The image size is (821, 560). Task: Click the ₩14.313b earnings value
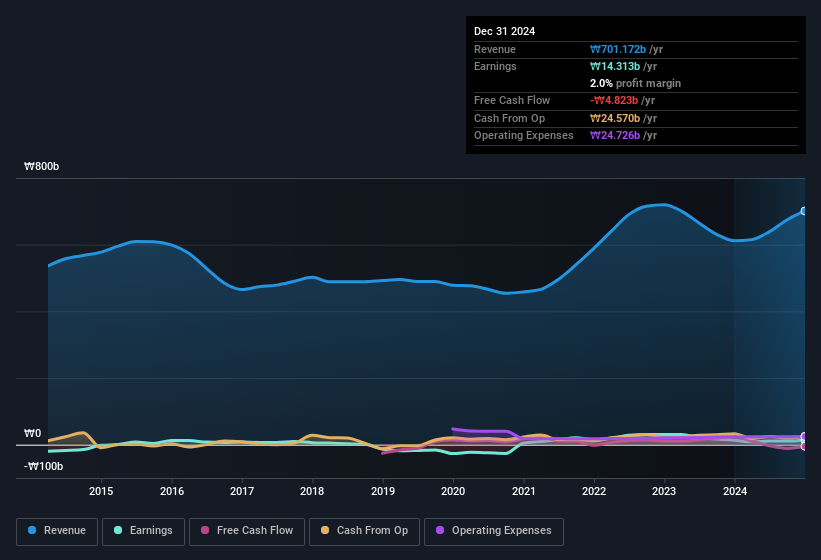point(615,66)
